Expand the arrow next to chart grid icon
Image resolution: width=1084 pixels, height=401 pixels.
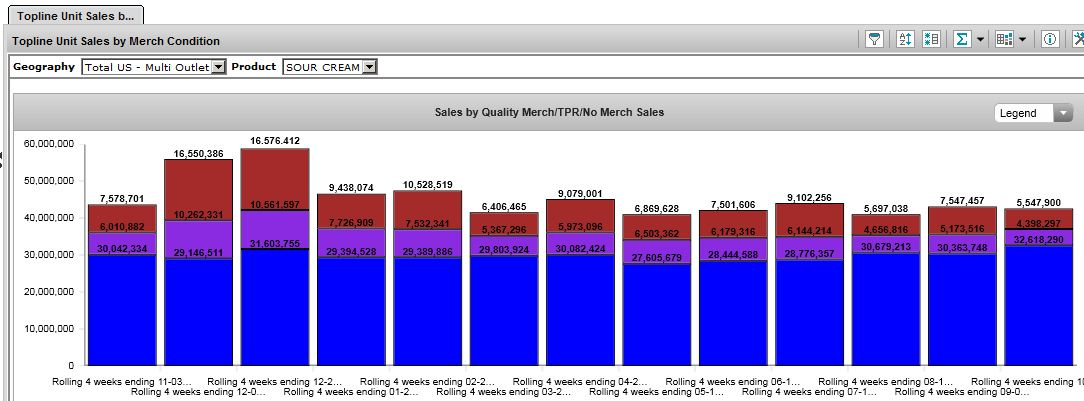[1023, 40]
